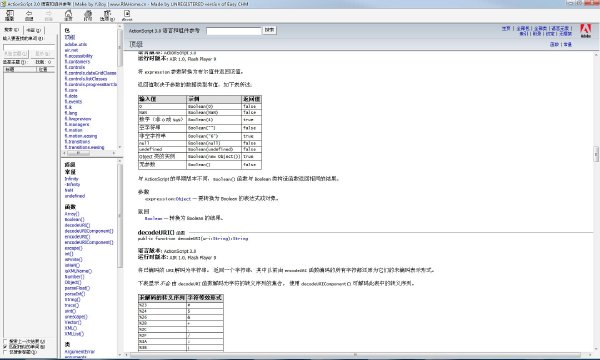600x360 pixels.
Task: Click the Hide panel toolbar icon
Action: click(10, 15)
